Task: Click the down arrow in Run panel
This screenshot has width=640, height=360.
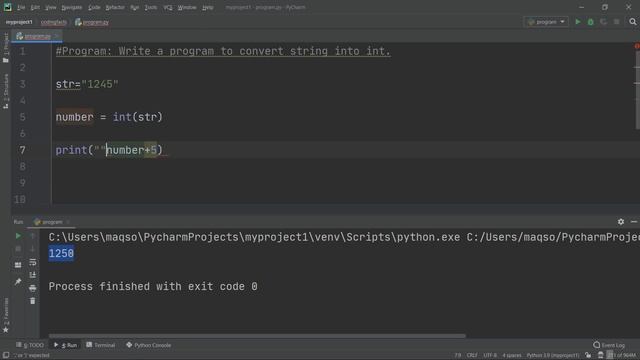Action: click(x=33, y=249)
